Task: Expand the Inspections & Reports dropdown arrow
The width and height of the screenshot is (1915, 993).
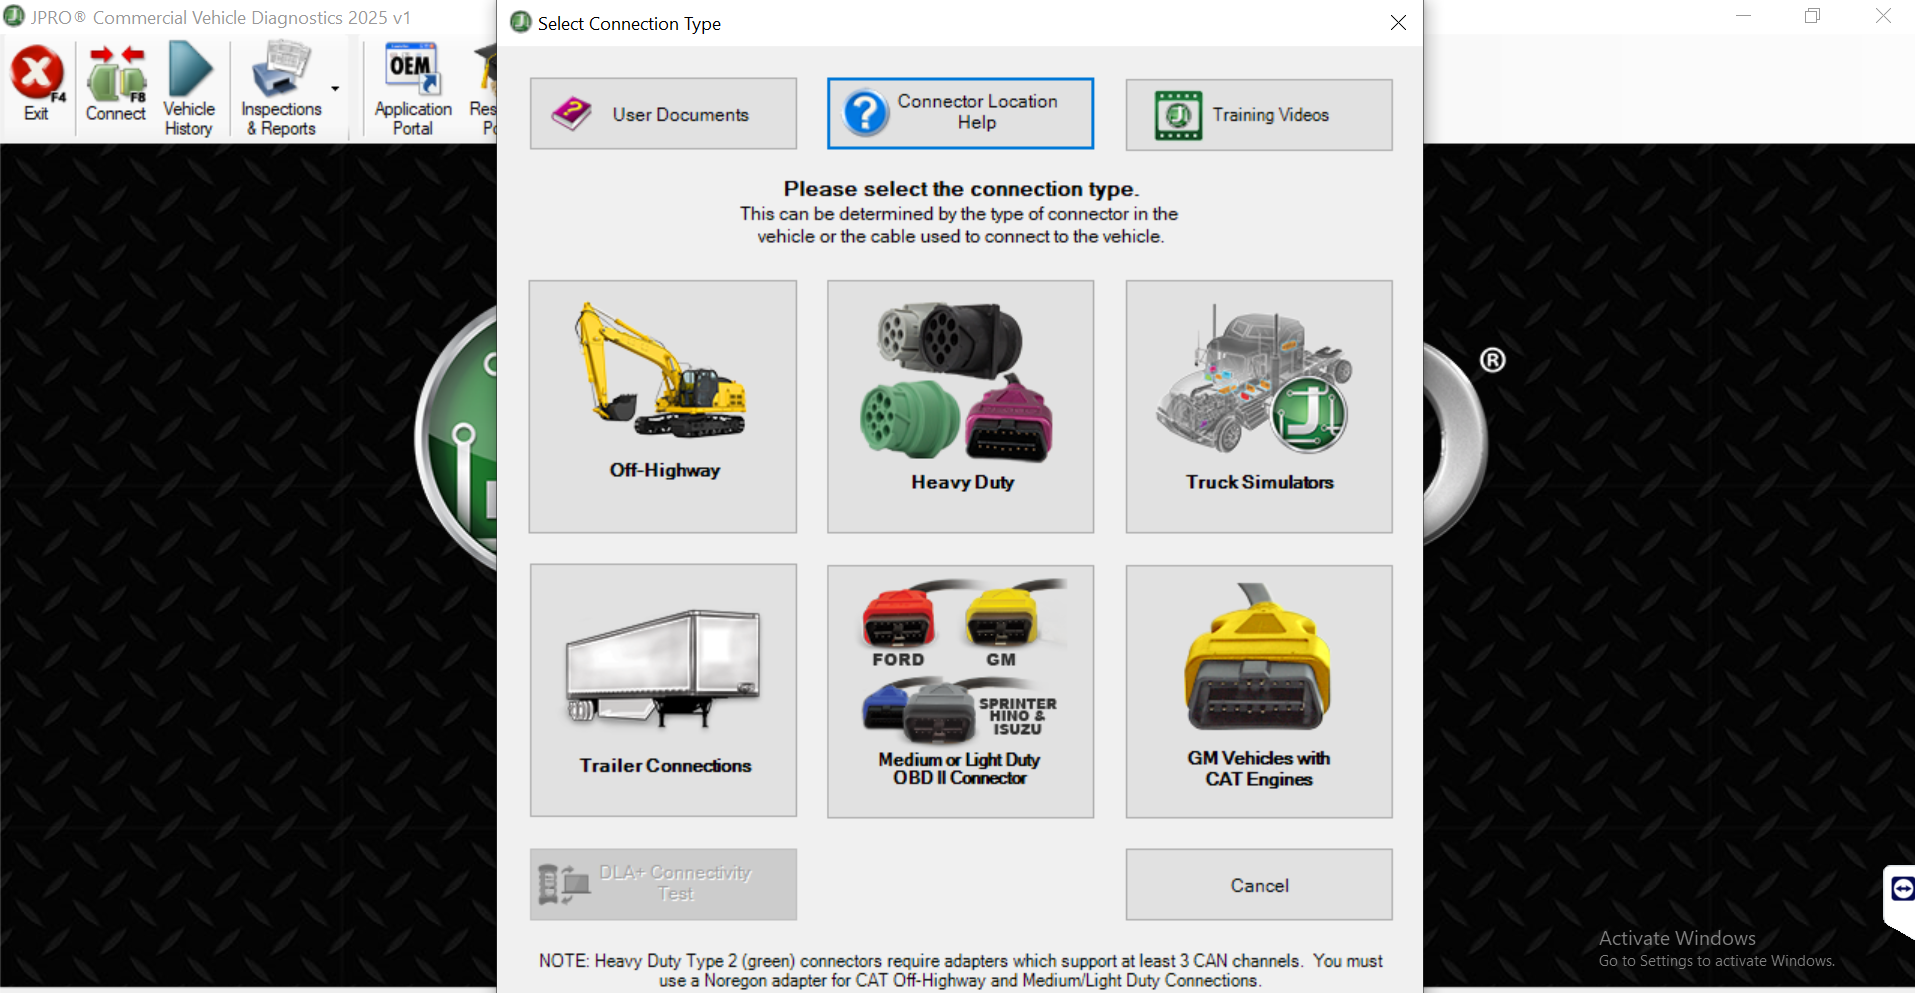Action: (335, 89)
